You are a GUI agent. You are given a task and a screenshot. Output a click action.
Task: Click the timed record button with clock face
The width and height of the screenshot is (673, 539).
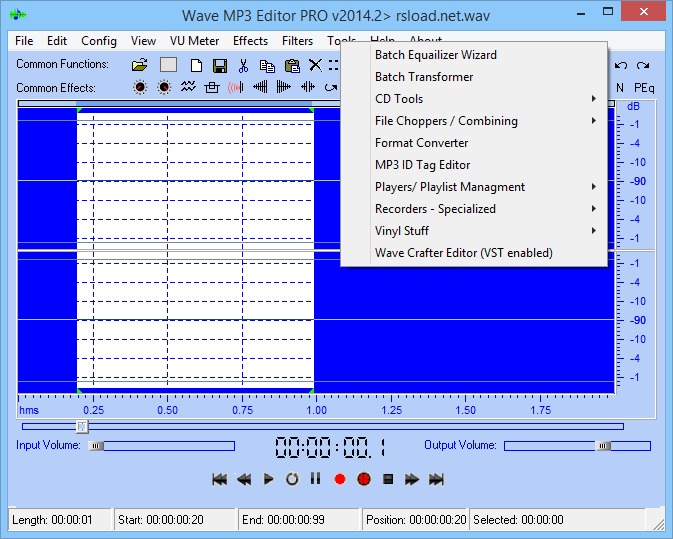[x=364, y=479]
